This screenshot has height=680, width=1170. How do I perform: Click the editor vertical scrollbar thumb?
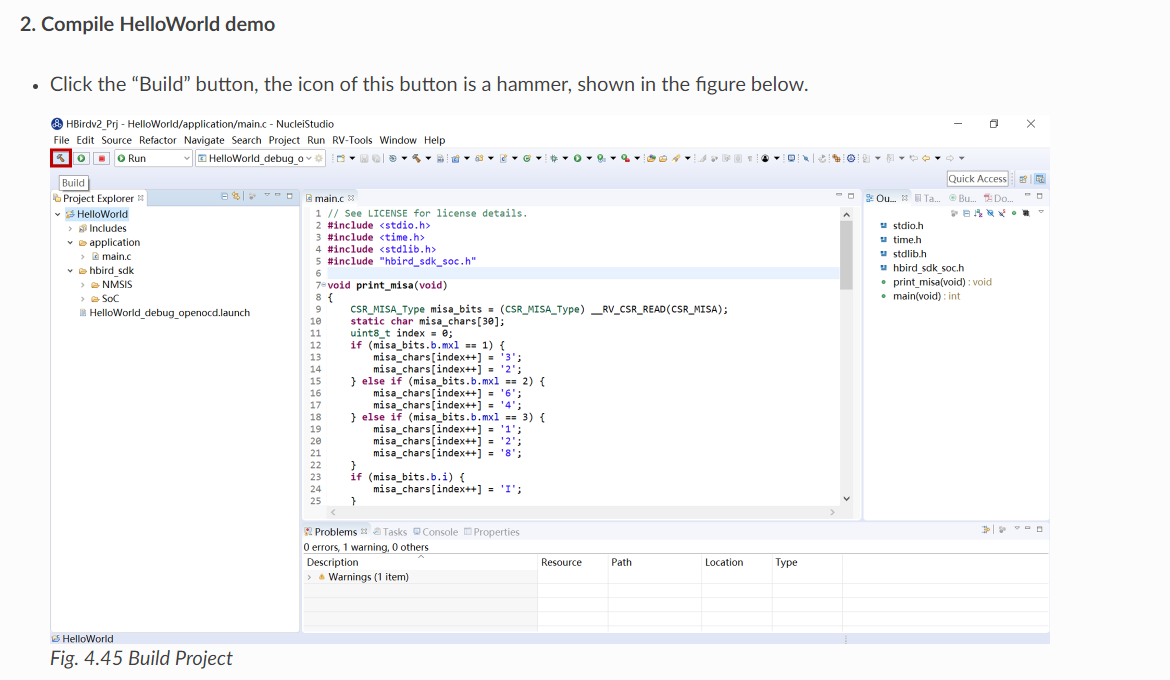click(846, 254)
